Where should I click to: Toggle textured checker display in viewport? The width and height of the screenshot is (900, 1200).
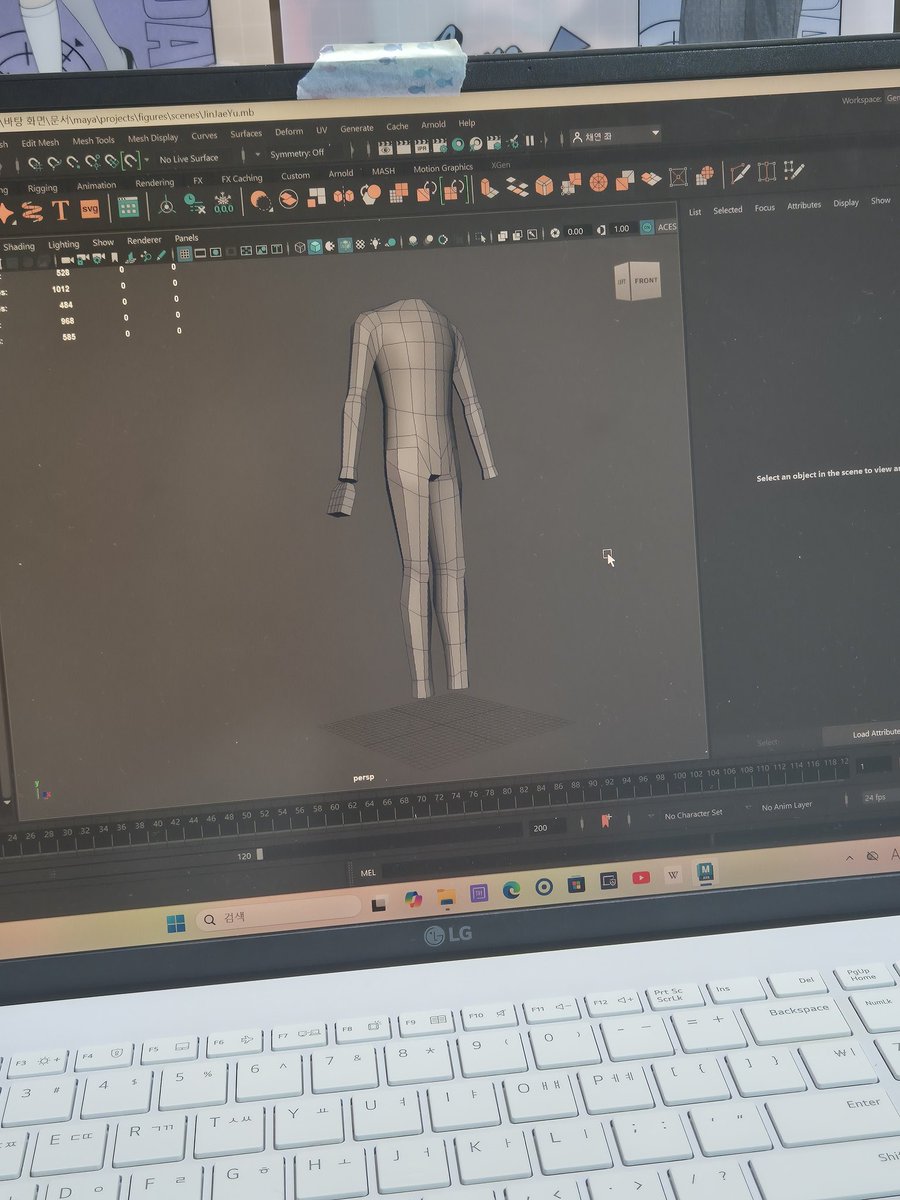360,244
